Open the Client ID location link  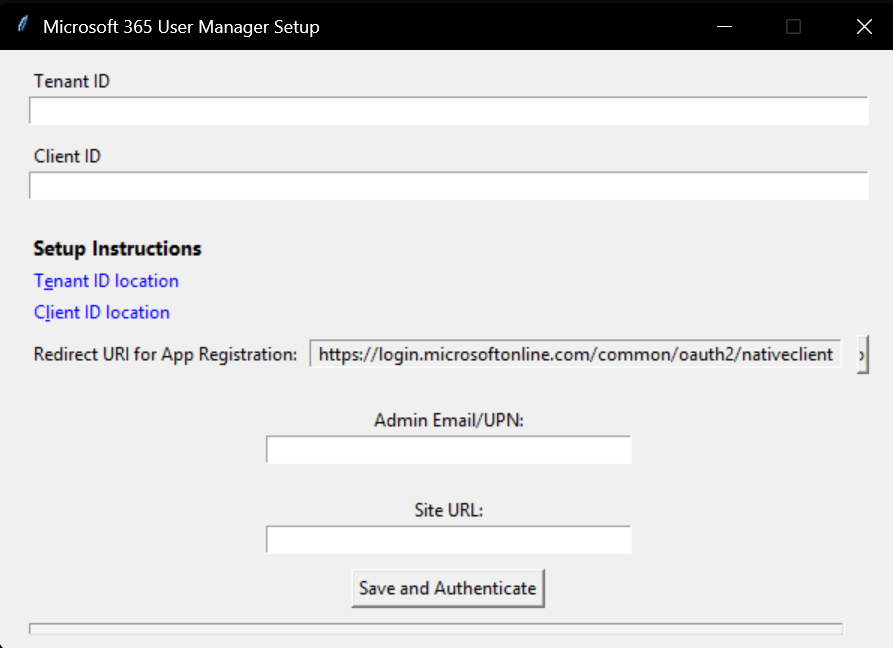(101, 312)
